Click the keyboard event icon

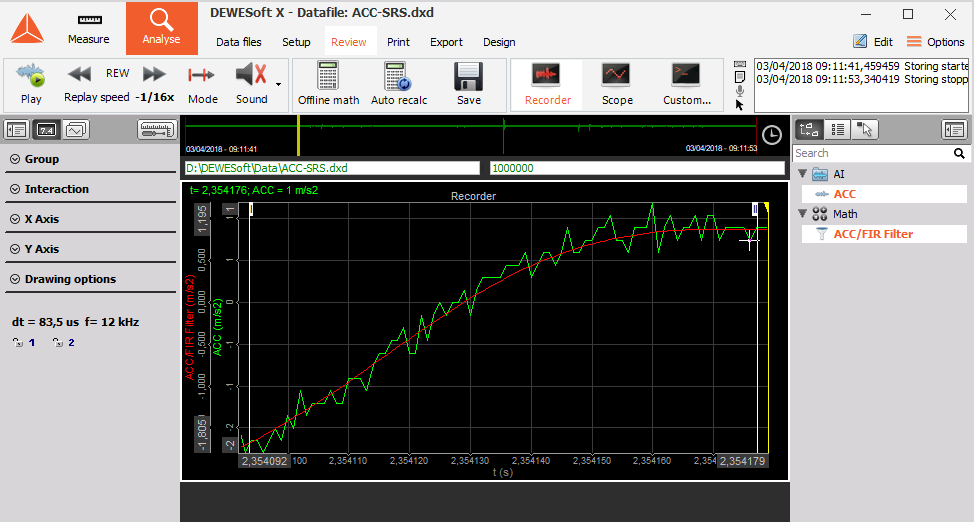[x=740, y=64]
